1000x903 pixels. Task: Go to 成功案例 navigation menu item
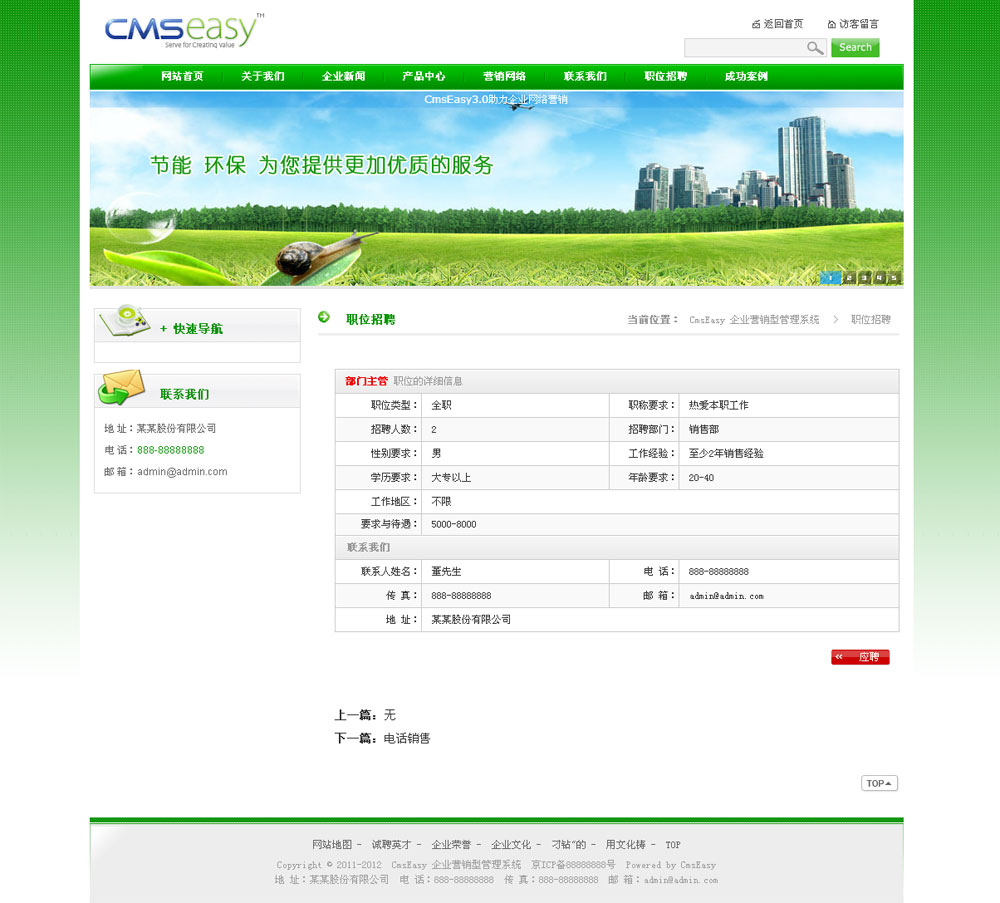[746, 77]
